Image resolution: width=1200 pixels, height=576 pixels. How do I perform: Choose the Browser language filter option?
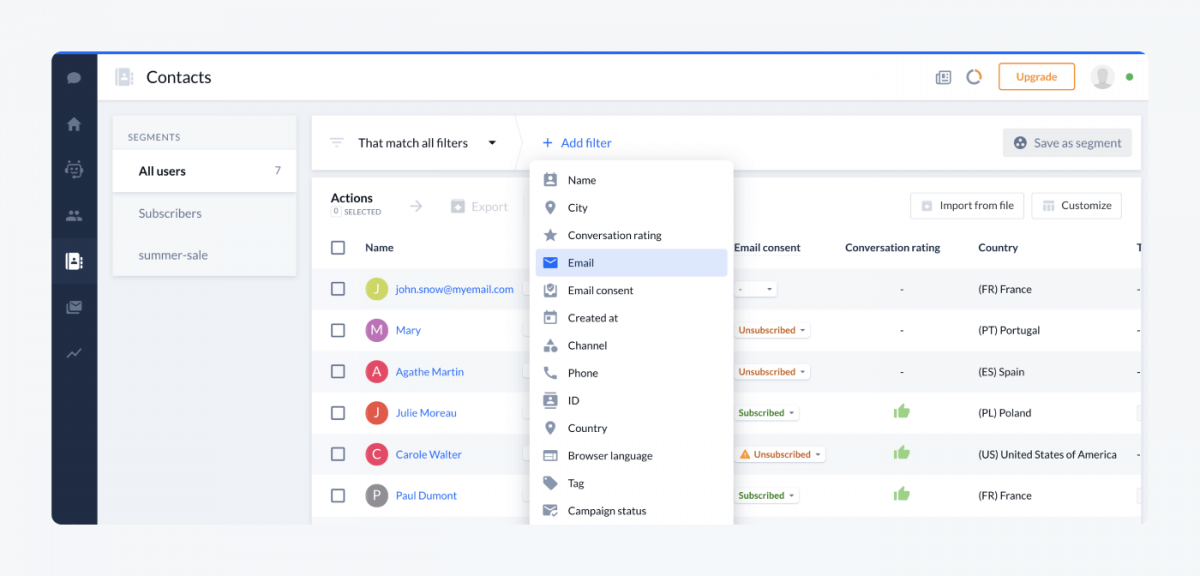(631, 456)
